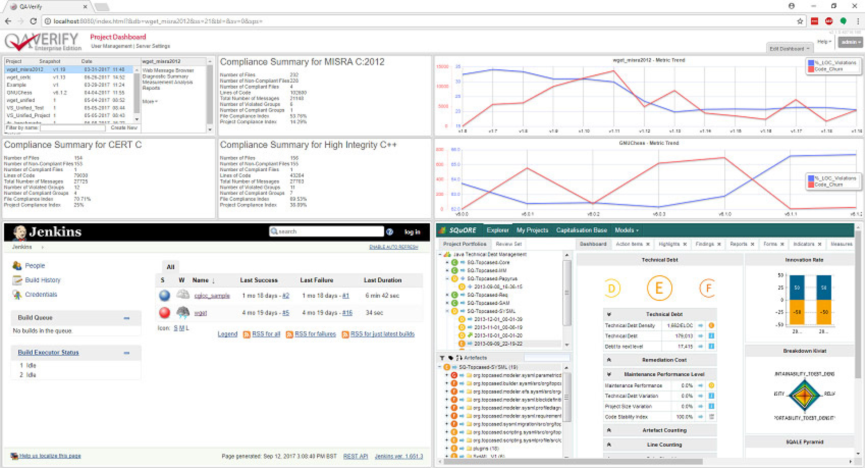
Task: Click blue info icon in Debt to next level row
Action: pos(712,347)
